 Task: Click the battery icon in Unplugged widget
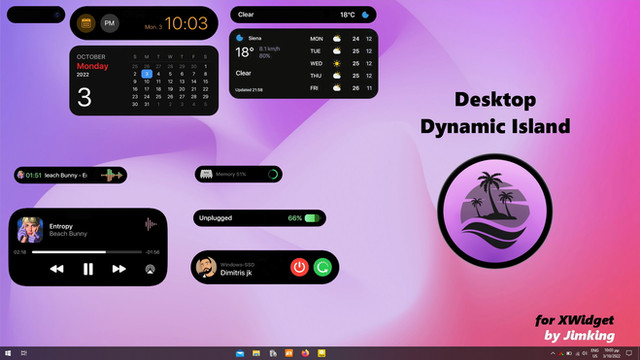click(x=312, y=218)
